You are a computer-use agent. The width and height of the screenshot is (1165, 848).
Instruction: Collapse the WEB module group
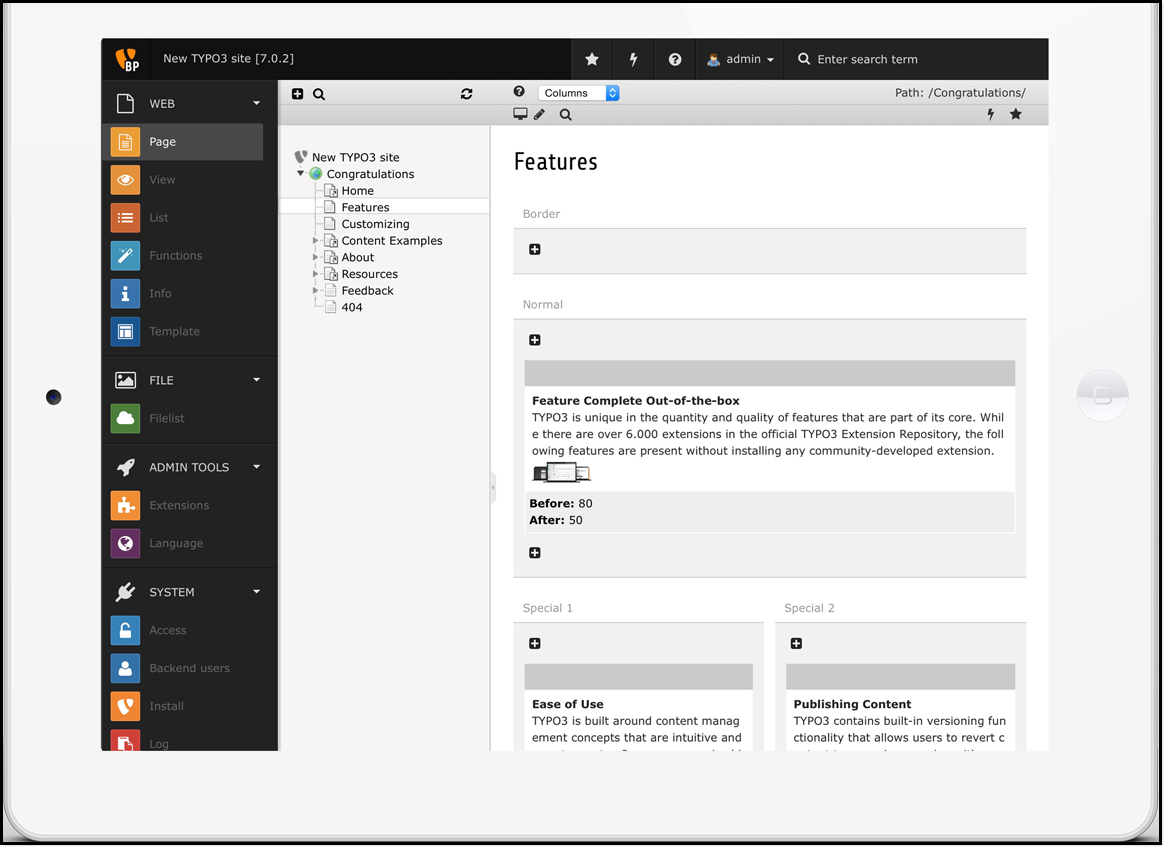pyautogui.click(x=256, y=104)
